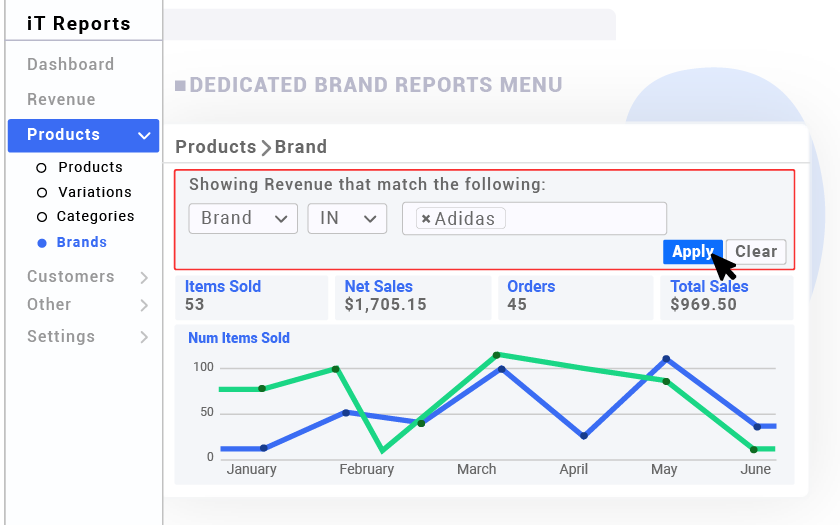Collapse the Products menu chevron

[145, 135]
